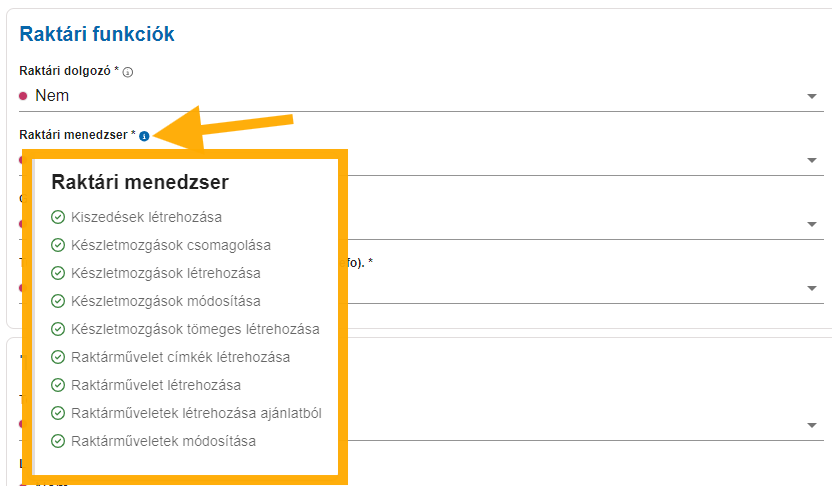Click the Raktárművelet létrehozása check icon

(58, 385)
